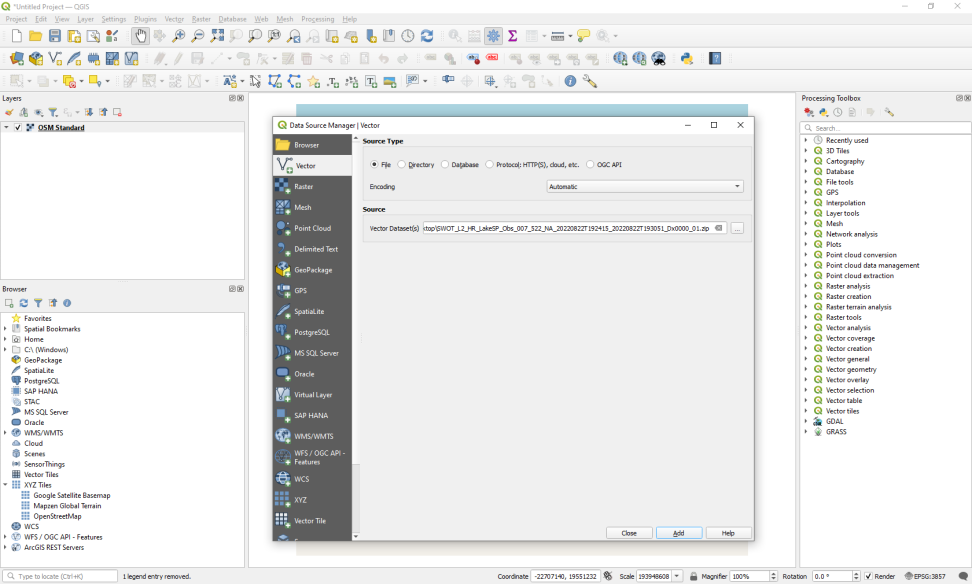Browse for vector dataset with ellipsis button
972x584 pixels.
(x=737, y=228)
